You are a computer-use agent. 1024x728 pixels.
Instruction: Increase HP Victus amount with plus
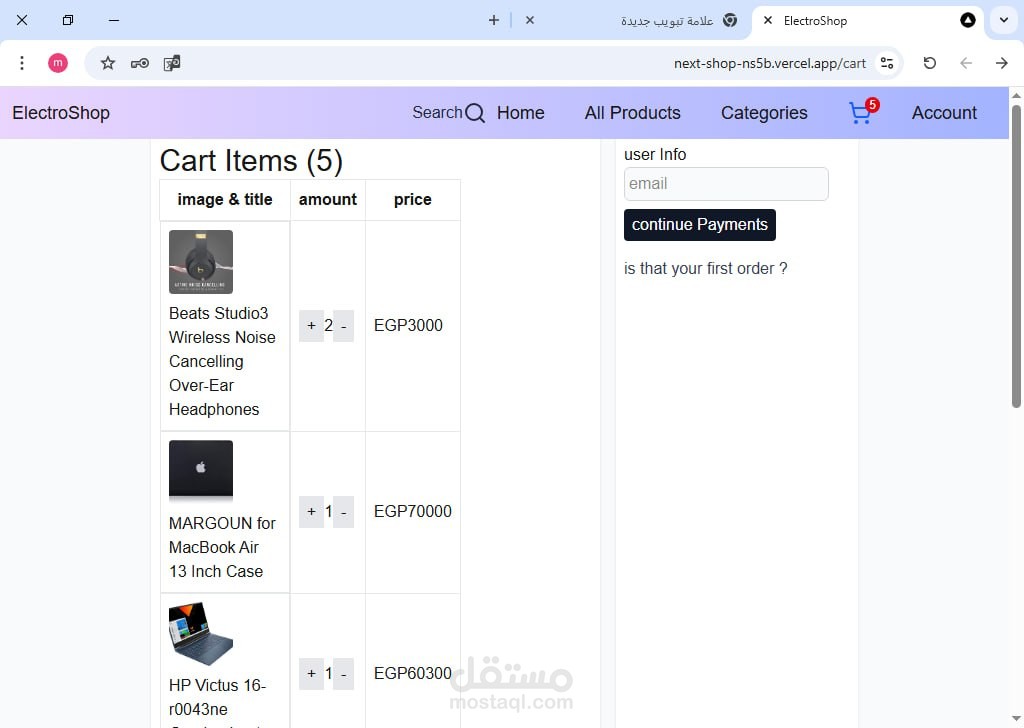[312, 674]
